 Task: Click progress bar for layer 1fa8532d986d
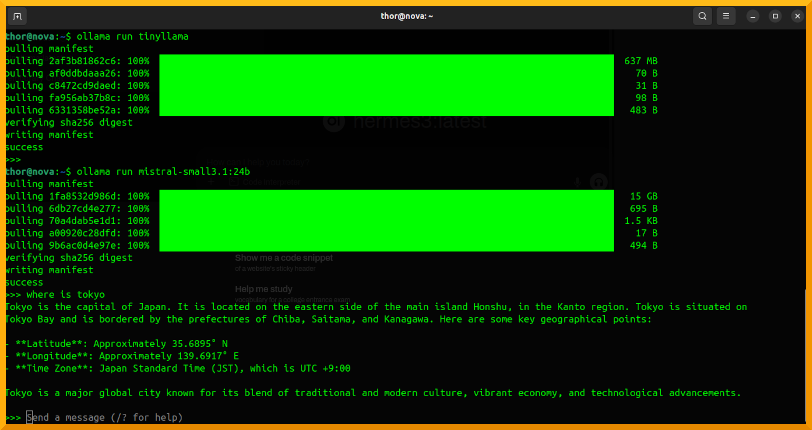point(386,196)
